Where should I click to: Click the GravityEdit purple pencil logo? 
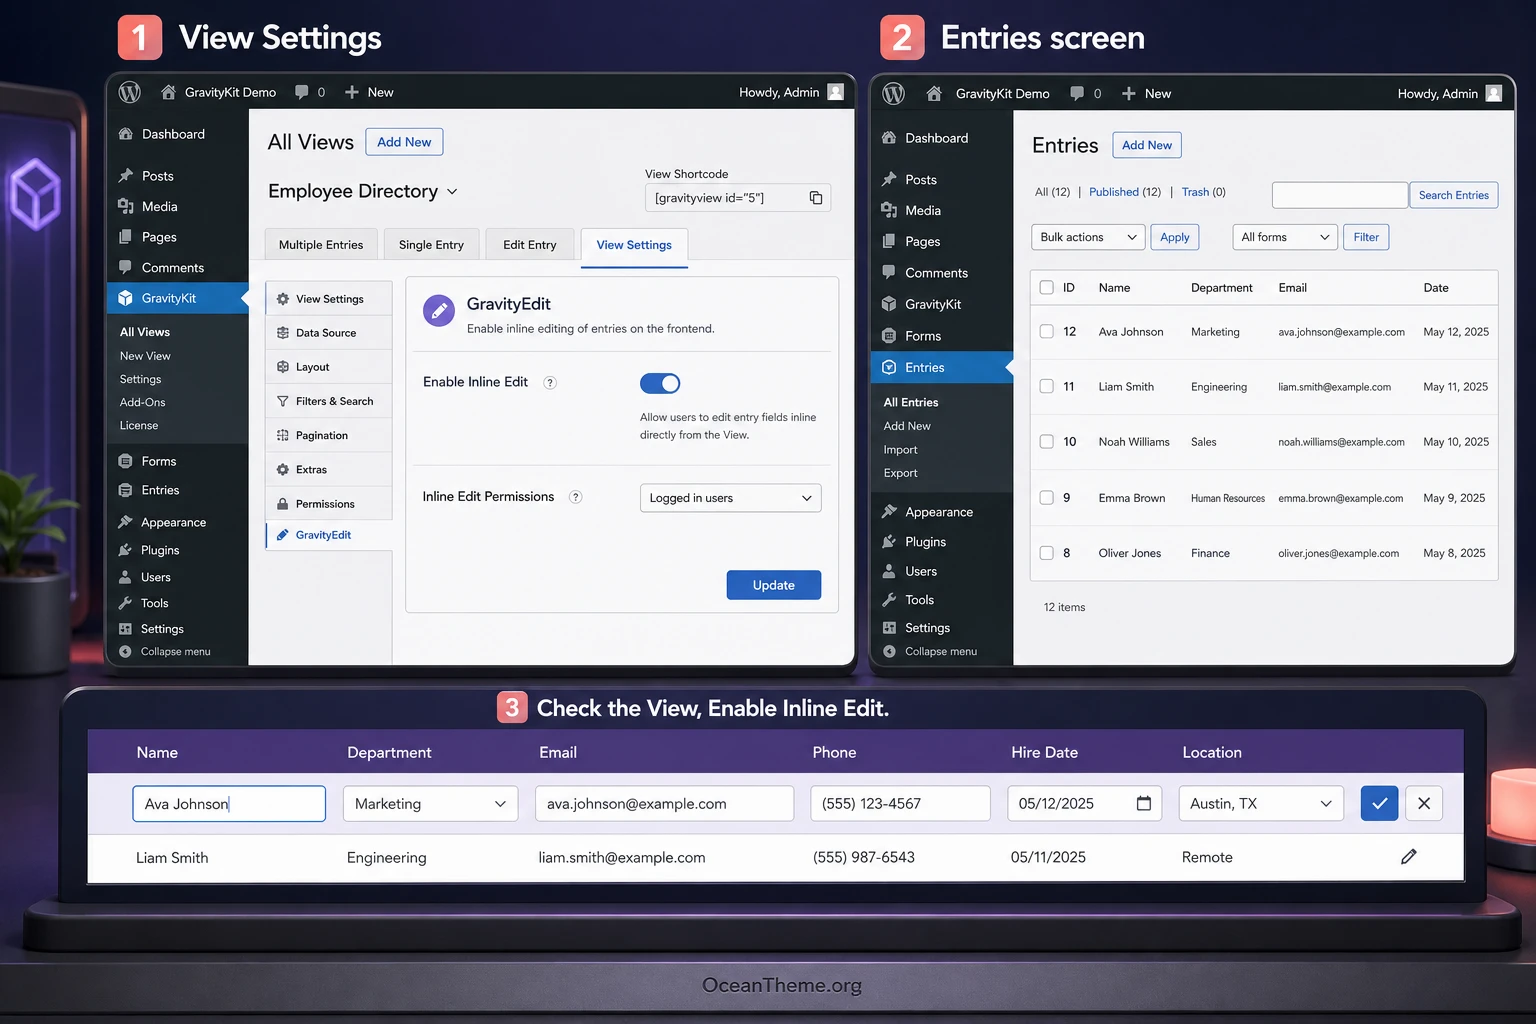tap(439, 311)
